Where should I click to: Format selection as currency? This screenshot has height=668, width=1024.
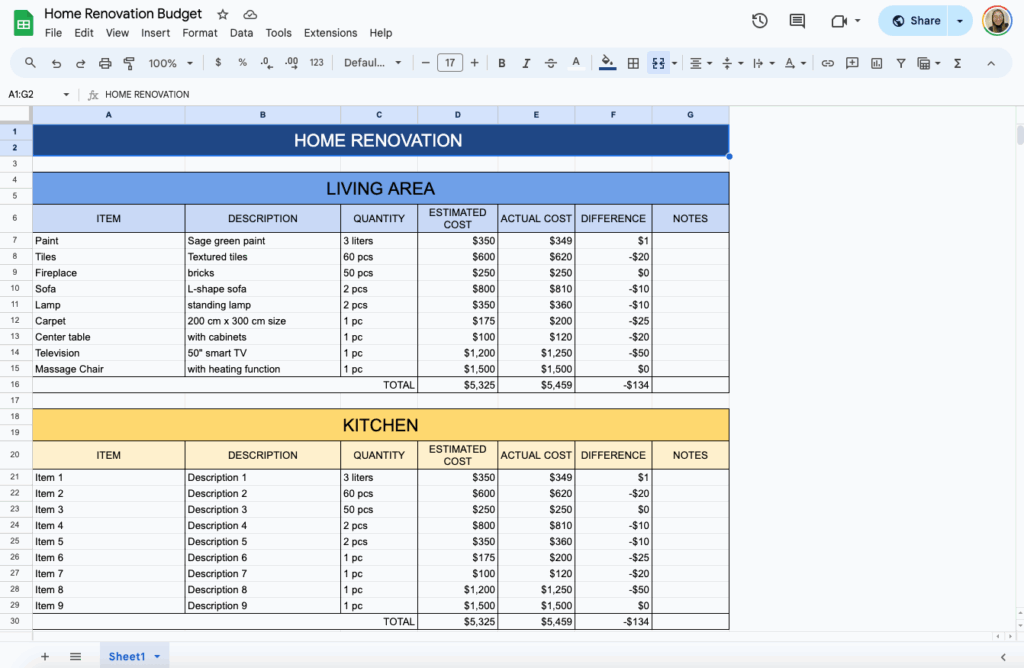pyautogui.click(x=217, y=62)
